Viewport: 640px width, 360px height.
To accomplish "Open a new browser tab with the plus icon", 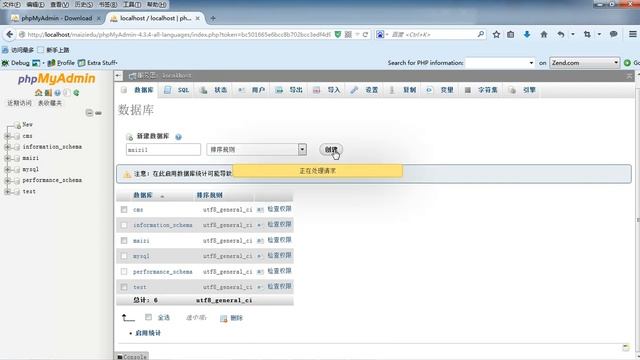I will click(x=213, y=18).
